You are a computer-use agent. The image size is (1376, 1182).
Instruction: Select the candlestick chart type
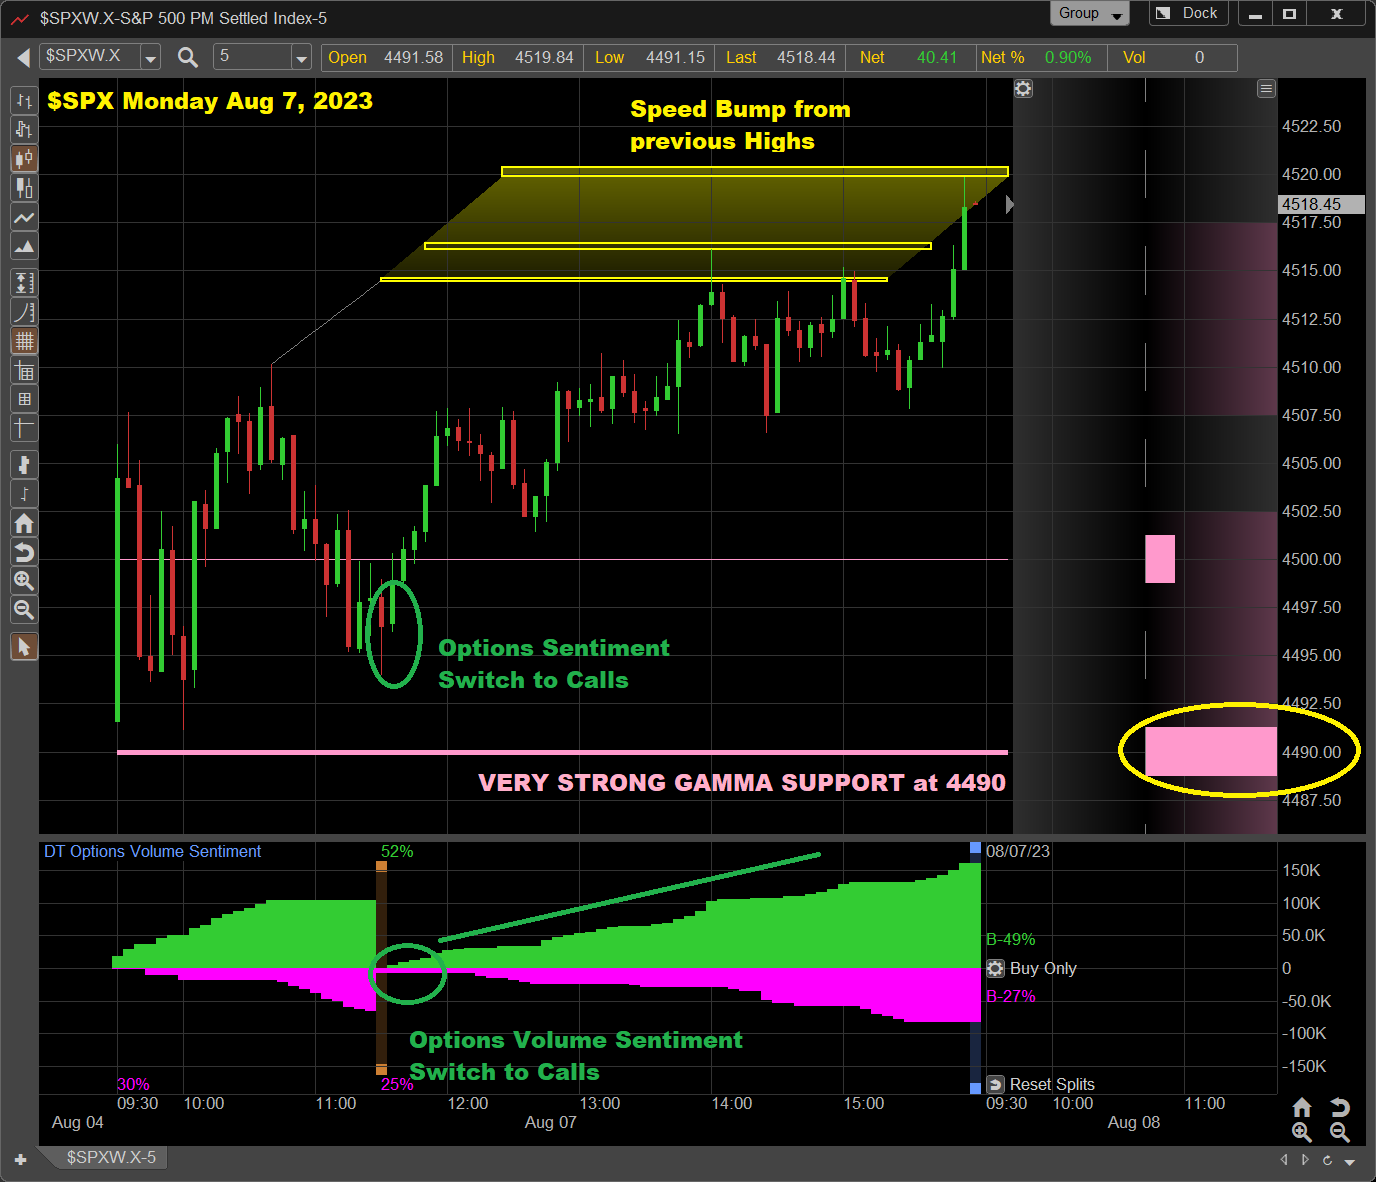(24, 158)
